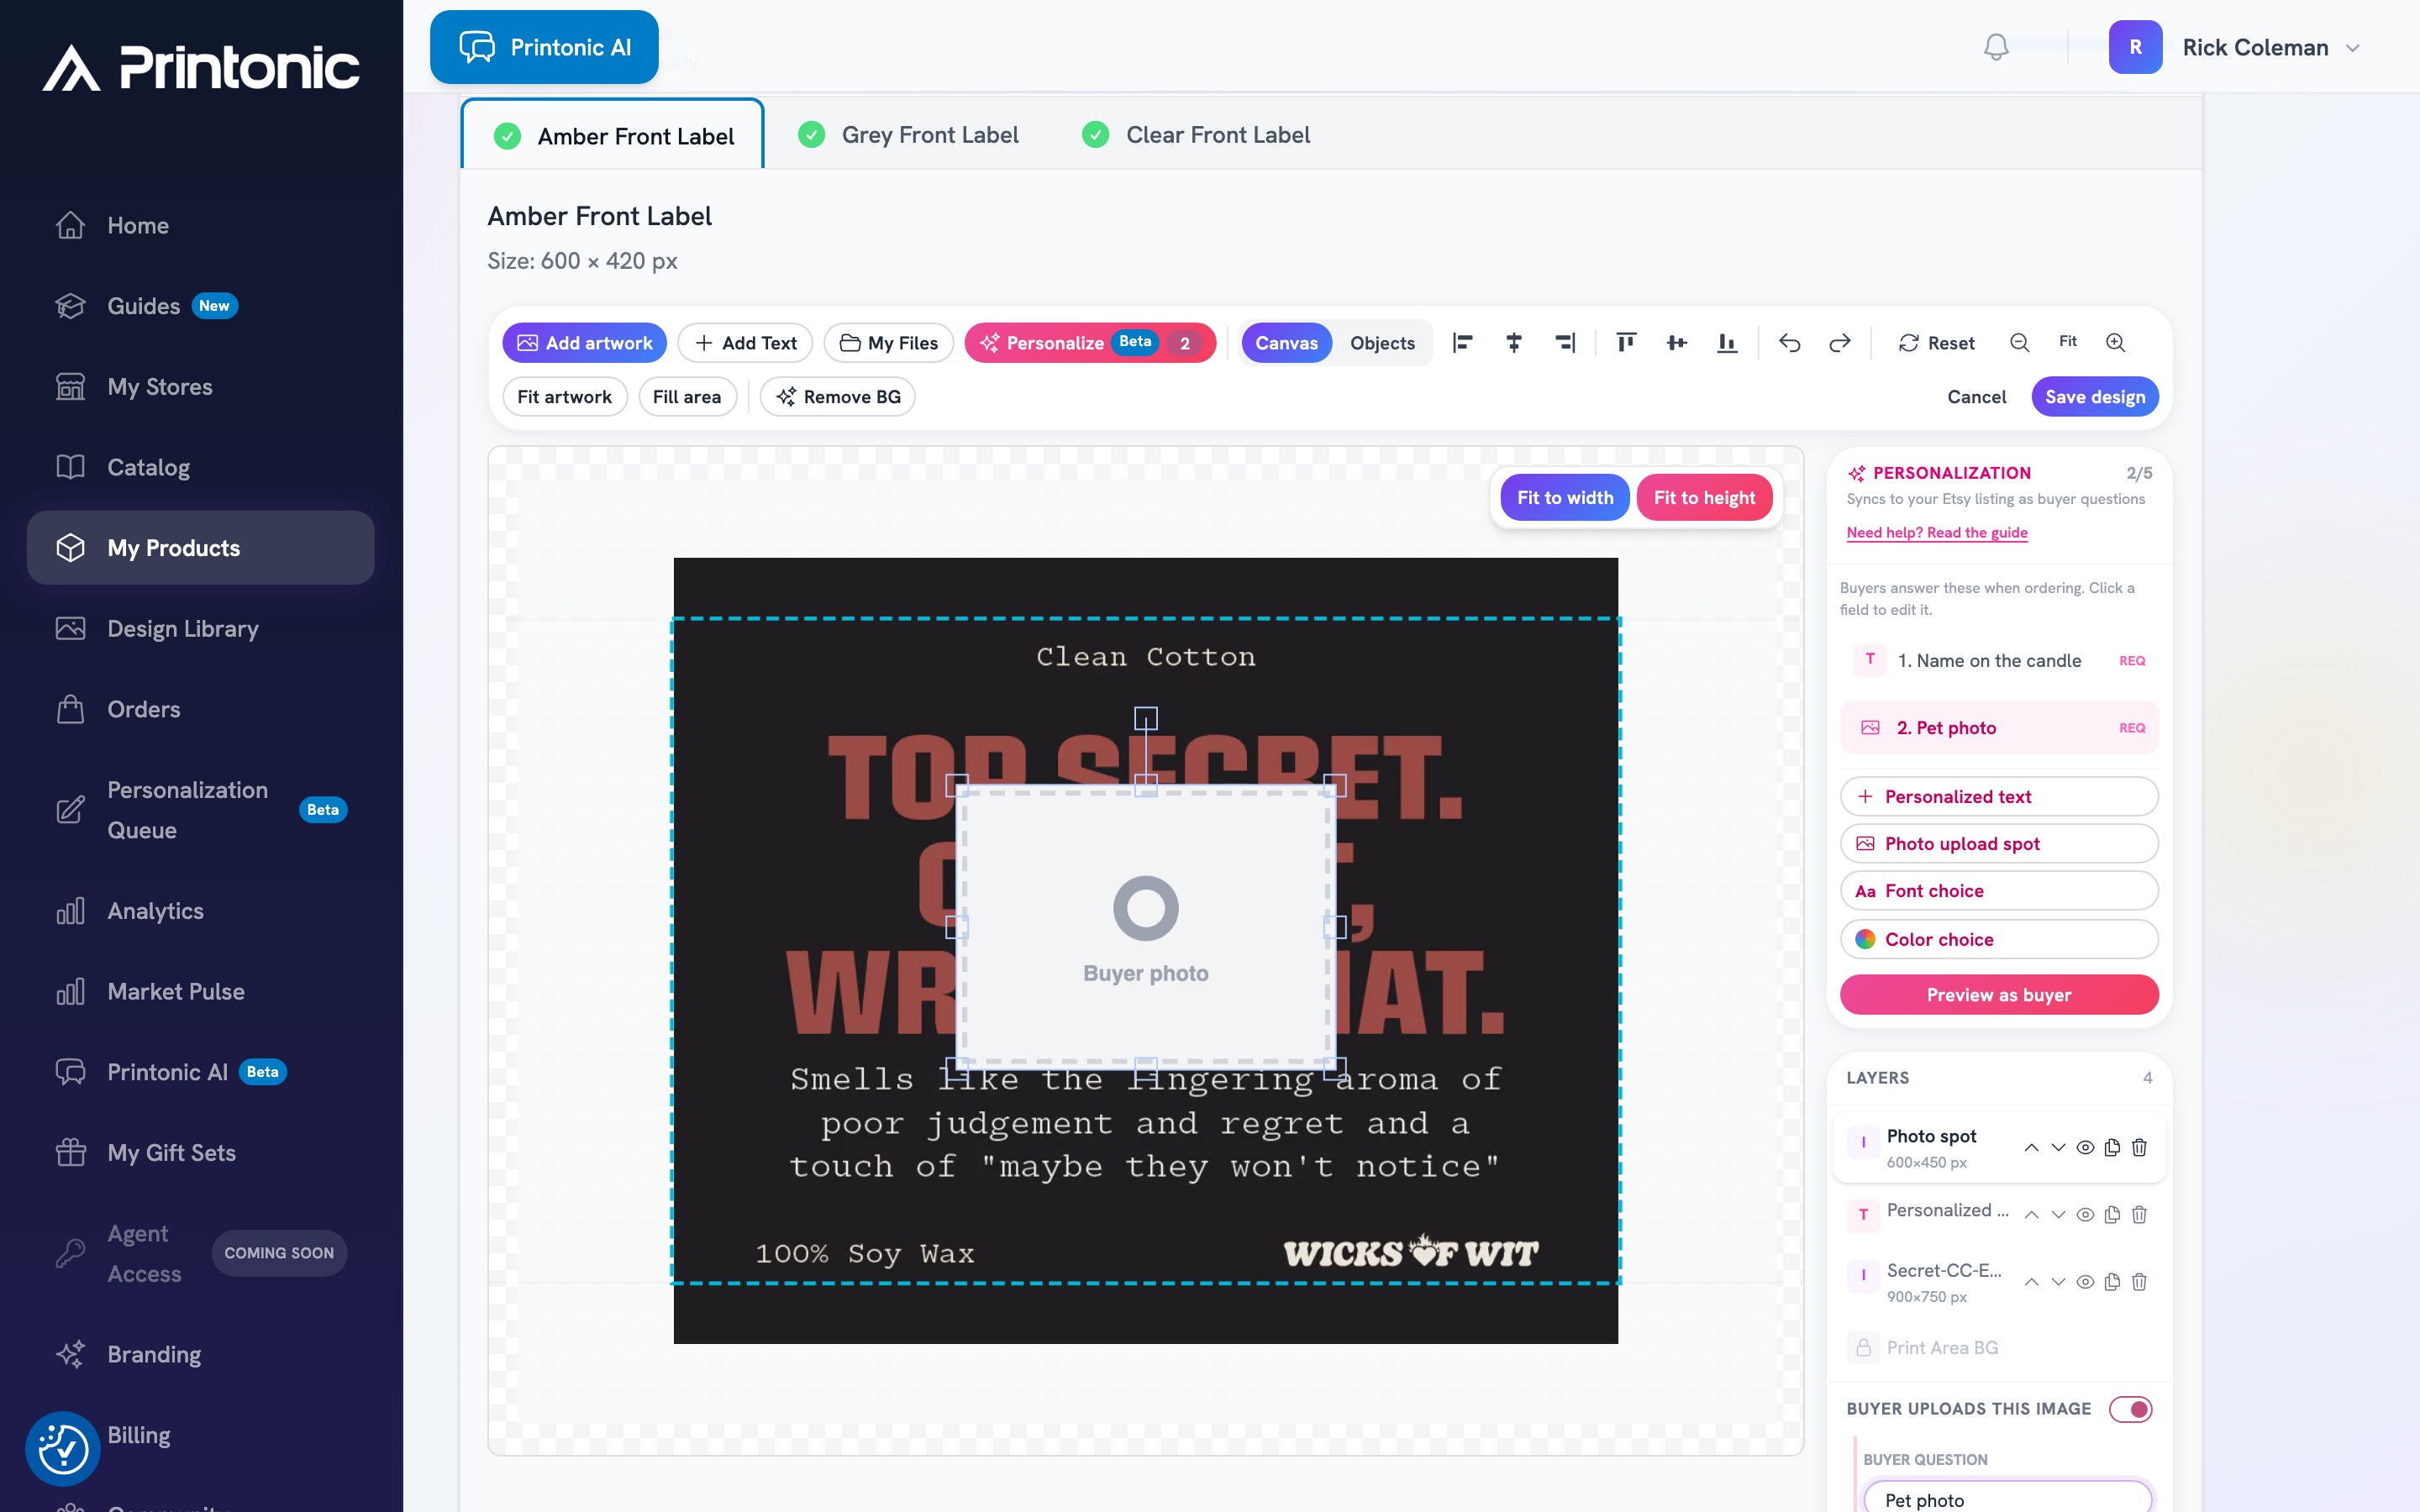2420x1512 pixels.
Task: Switch to Canvas view
Action: [x=1286, y=343]
